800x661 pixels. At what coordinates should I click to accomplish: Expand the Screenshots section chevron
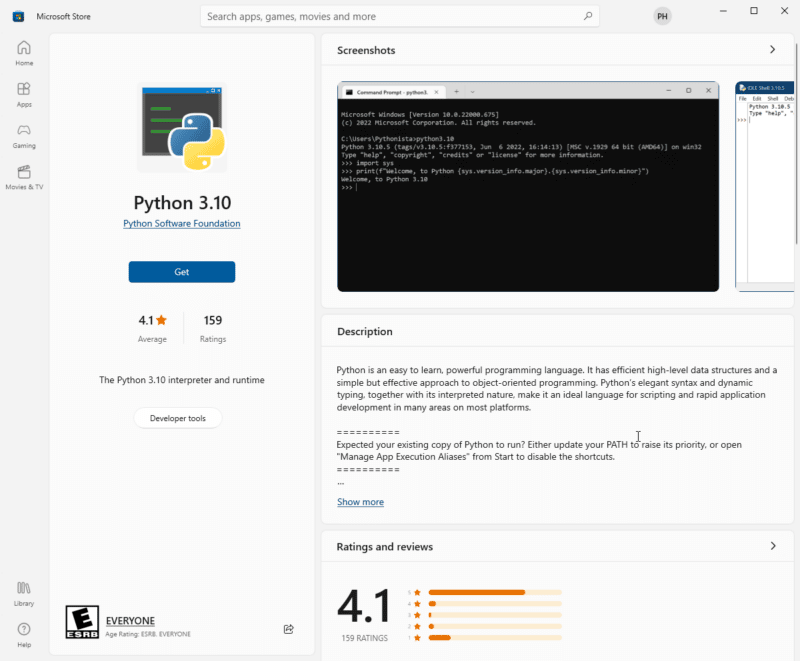(772, 50)
